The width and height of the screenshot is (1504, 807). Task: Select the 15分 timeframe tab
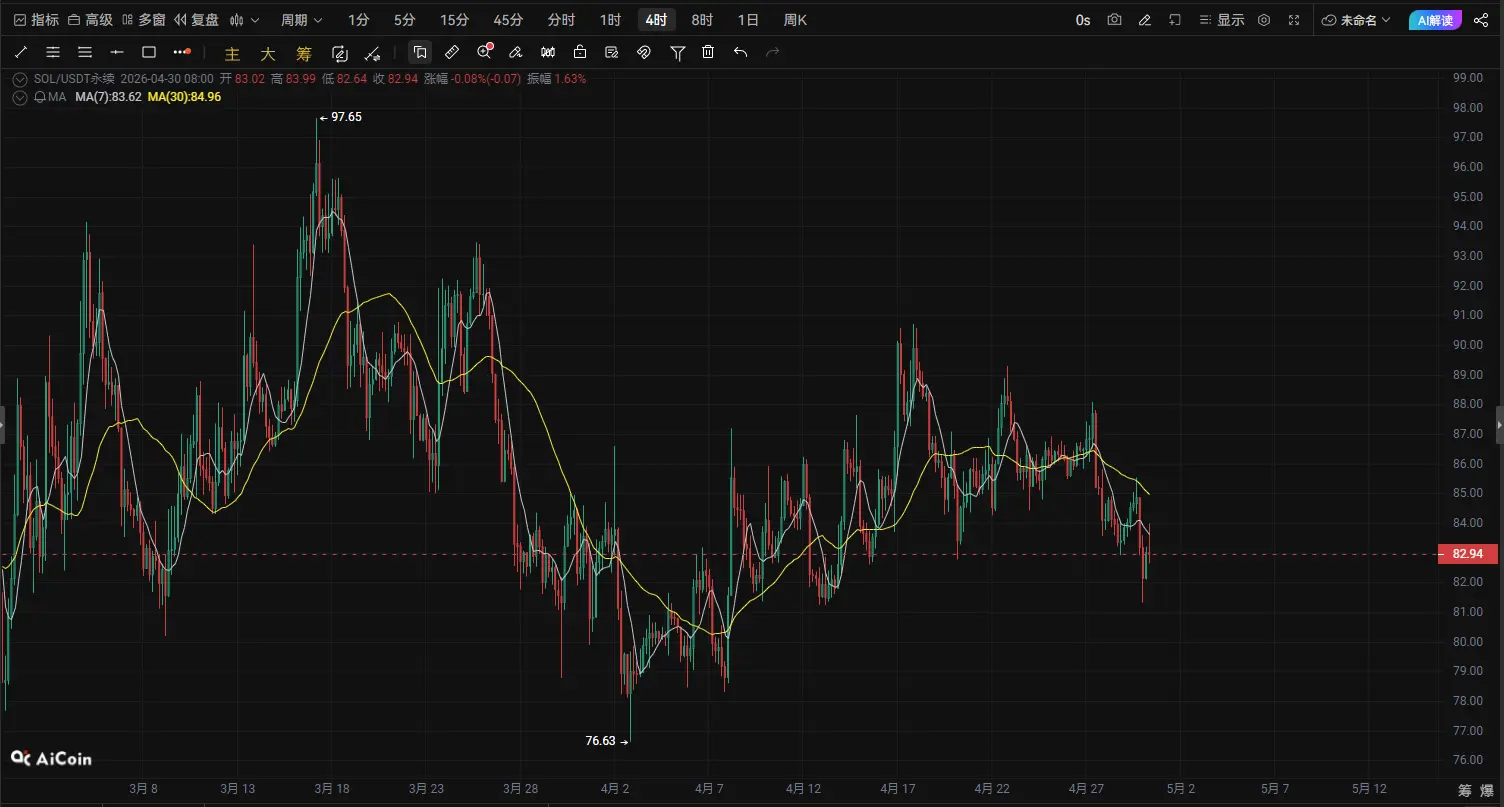coord(454,20)
